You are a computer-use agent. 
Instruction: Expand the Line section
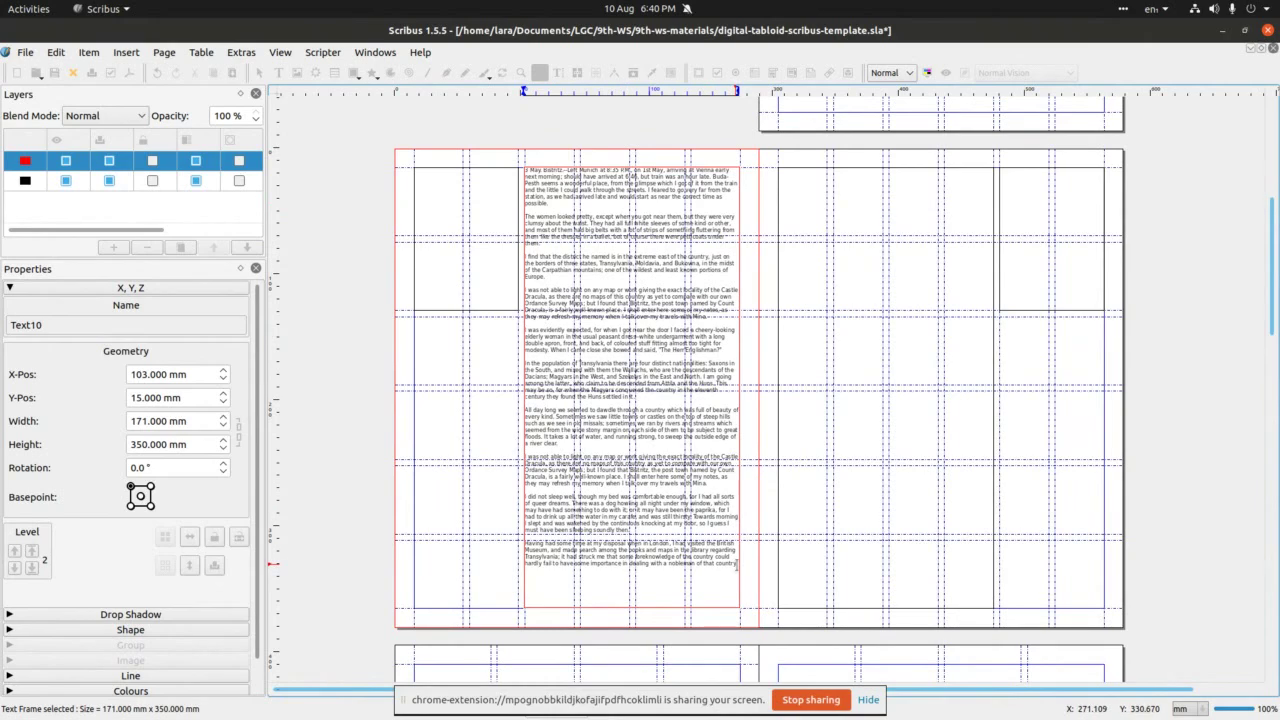tap(130, 676)
